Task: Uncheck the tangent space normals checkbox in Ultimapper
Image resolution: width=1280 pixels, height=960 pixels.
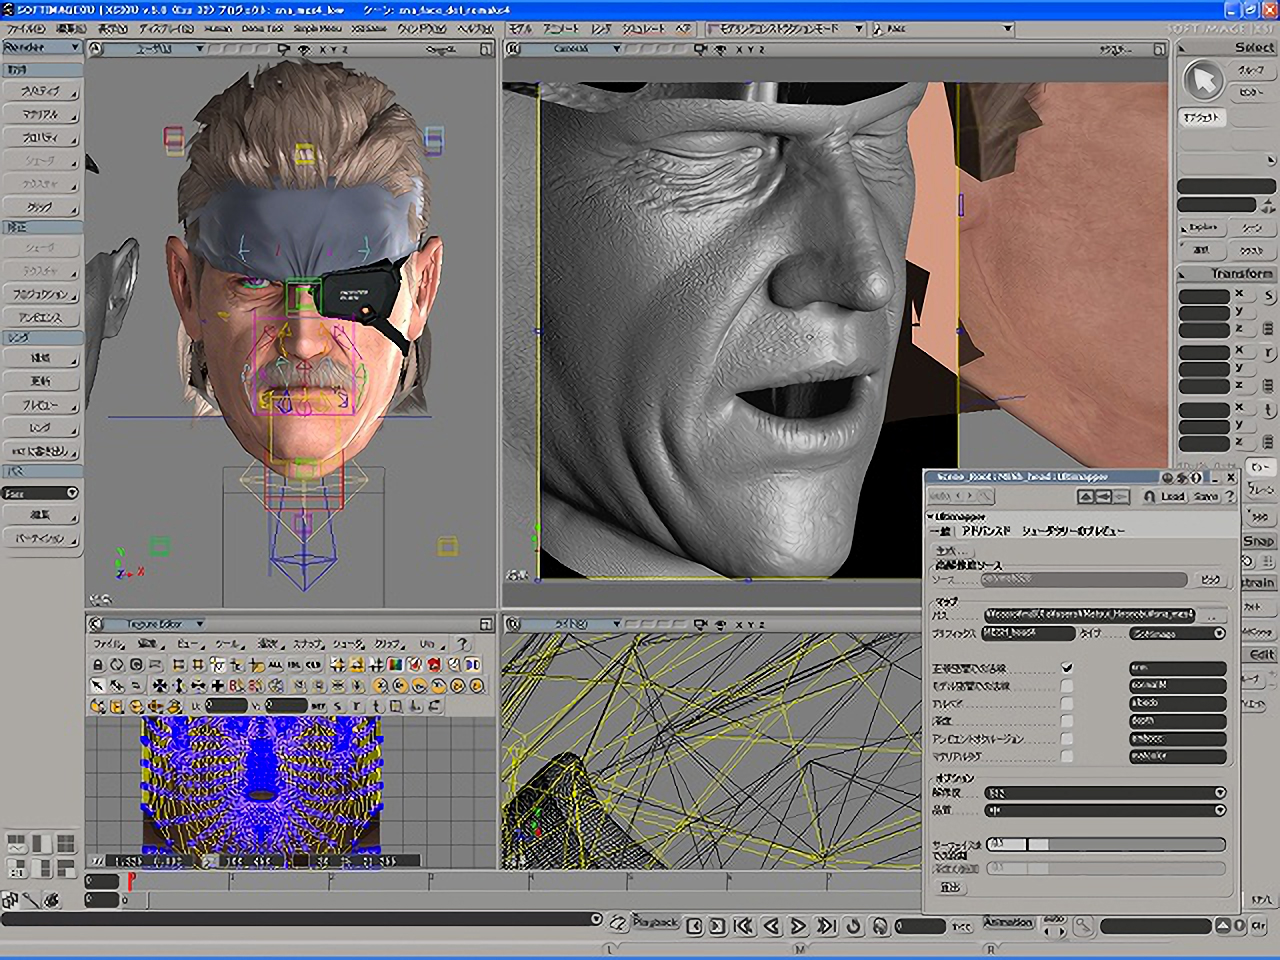Action: [1066, 666]
